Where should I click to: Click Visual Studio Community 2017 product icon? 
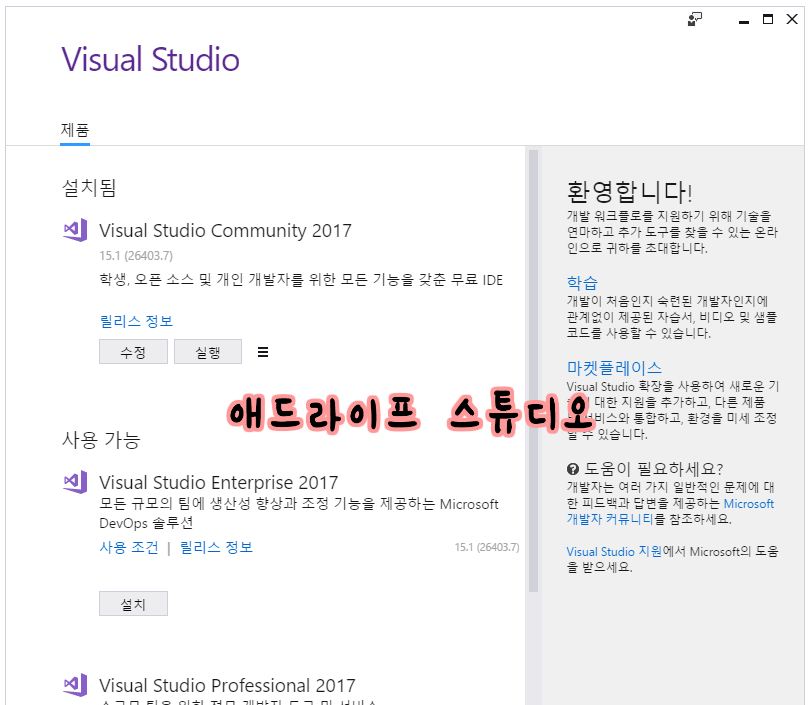[75, 230]
